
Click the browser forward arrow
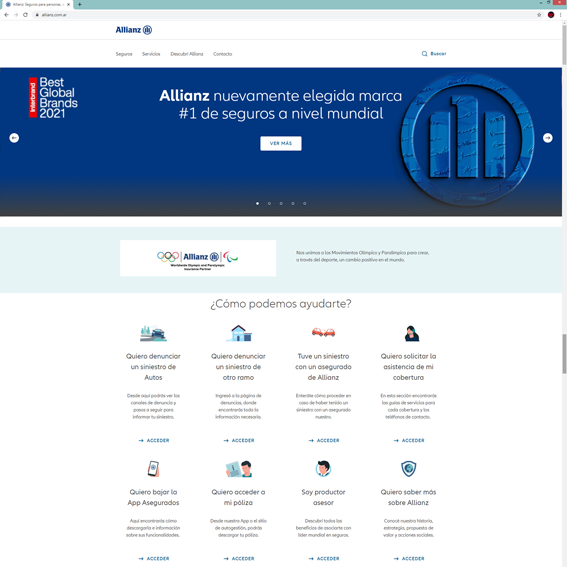point(16,15)
